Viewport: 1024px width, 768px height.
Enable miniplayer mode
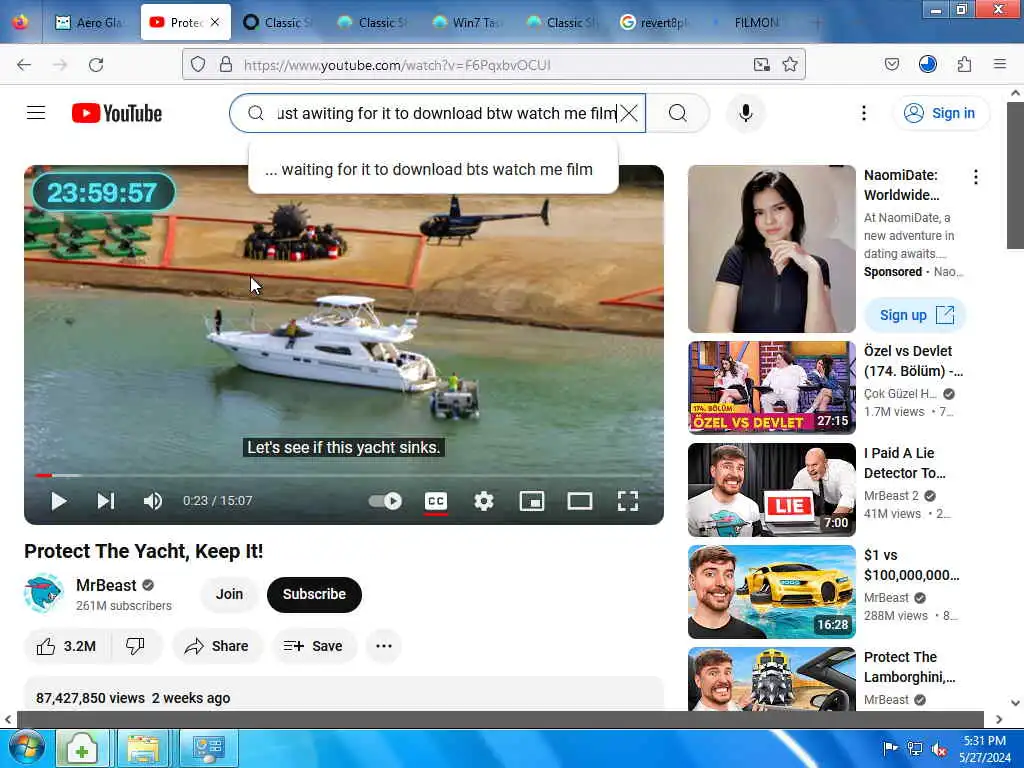tap(532, 501)
